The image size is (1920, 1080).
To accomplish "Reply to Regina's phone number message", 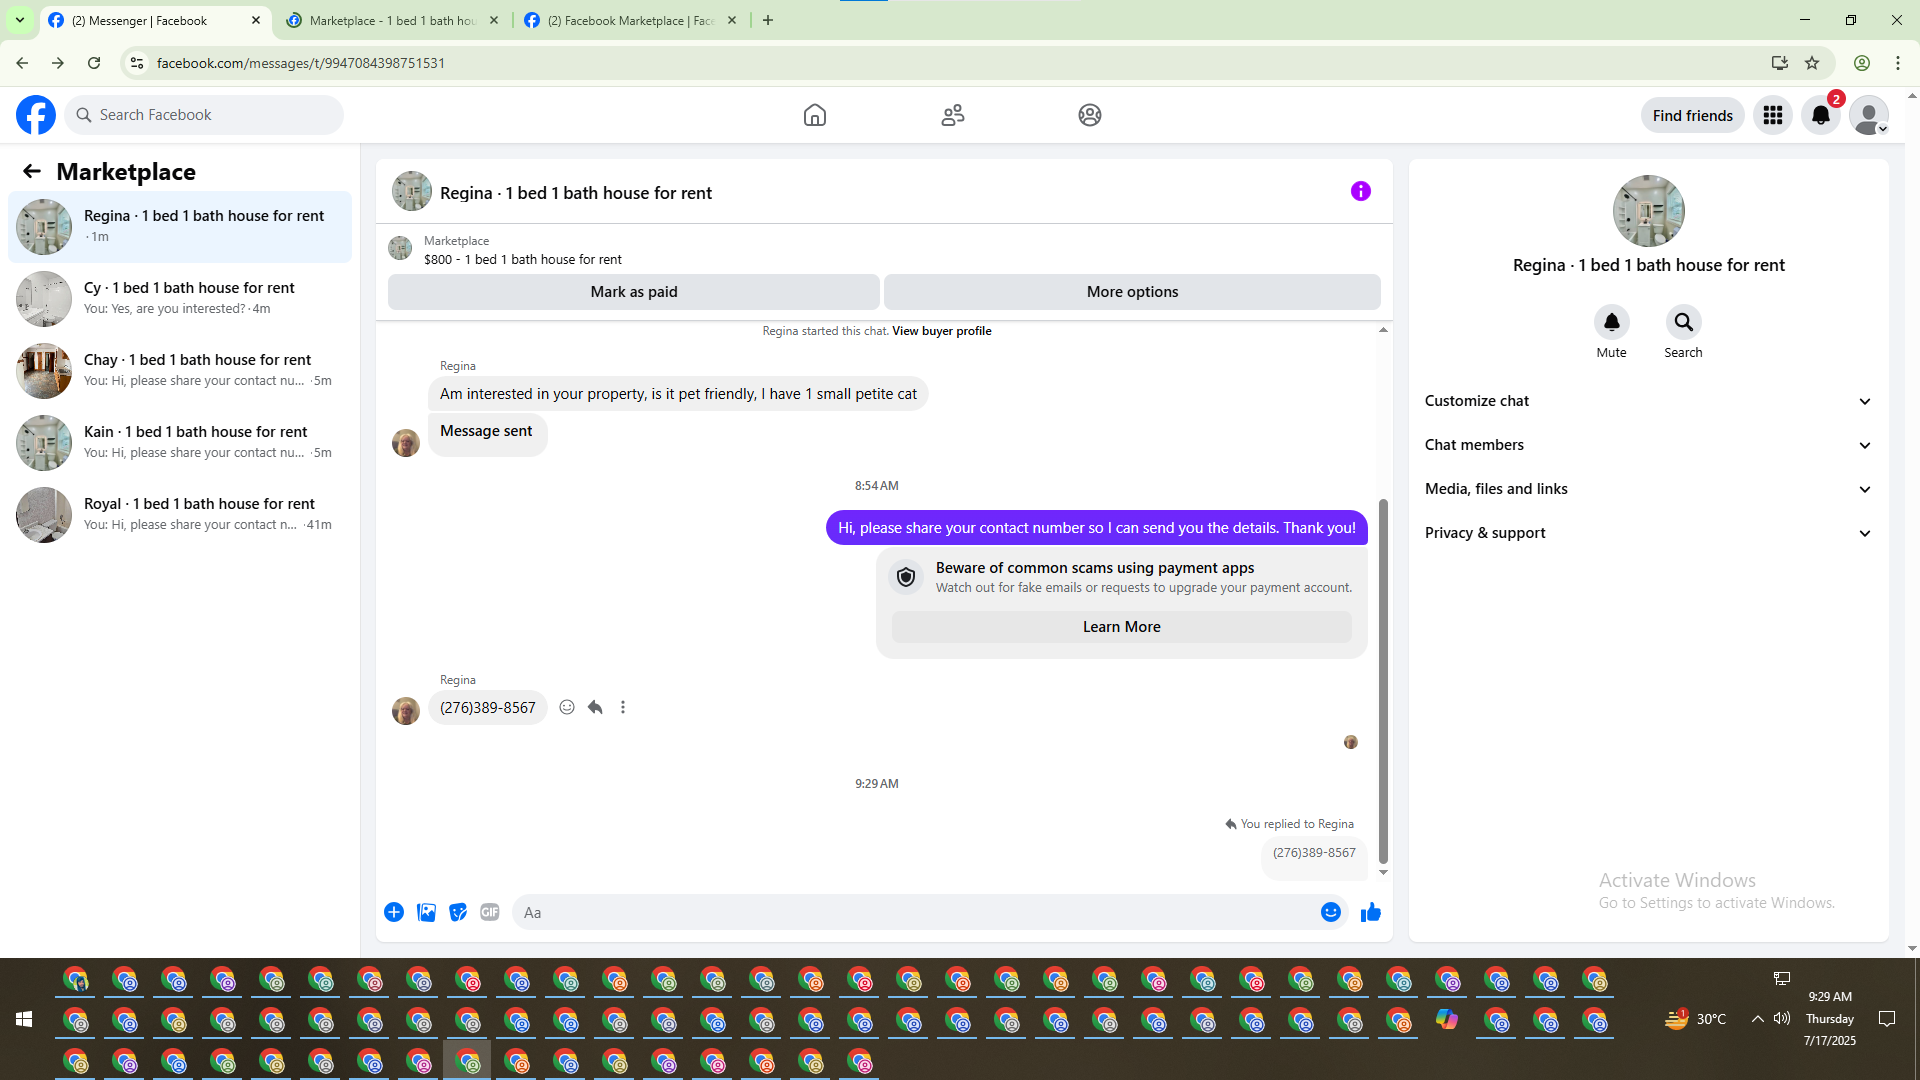I will coord(595,707).
